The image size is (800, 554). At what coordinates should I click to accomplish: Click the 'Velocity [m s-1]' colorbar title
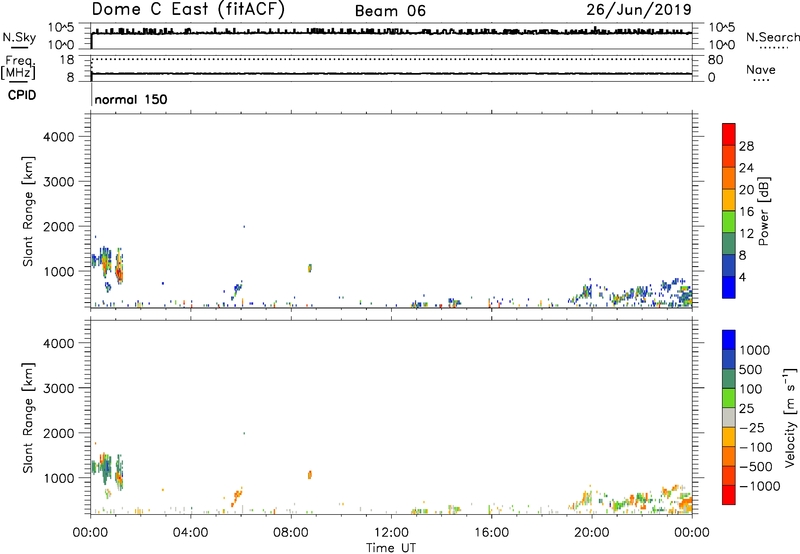pyautogui.click(x=790, y=417)
